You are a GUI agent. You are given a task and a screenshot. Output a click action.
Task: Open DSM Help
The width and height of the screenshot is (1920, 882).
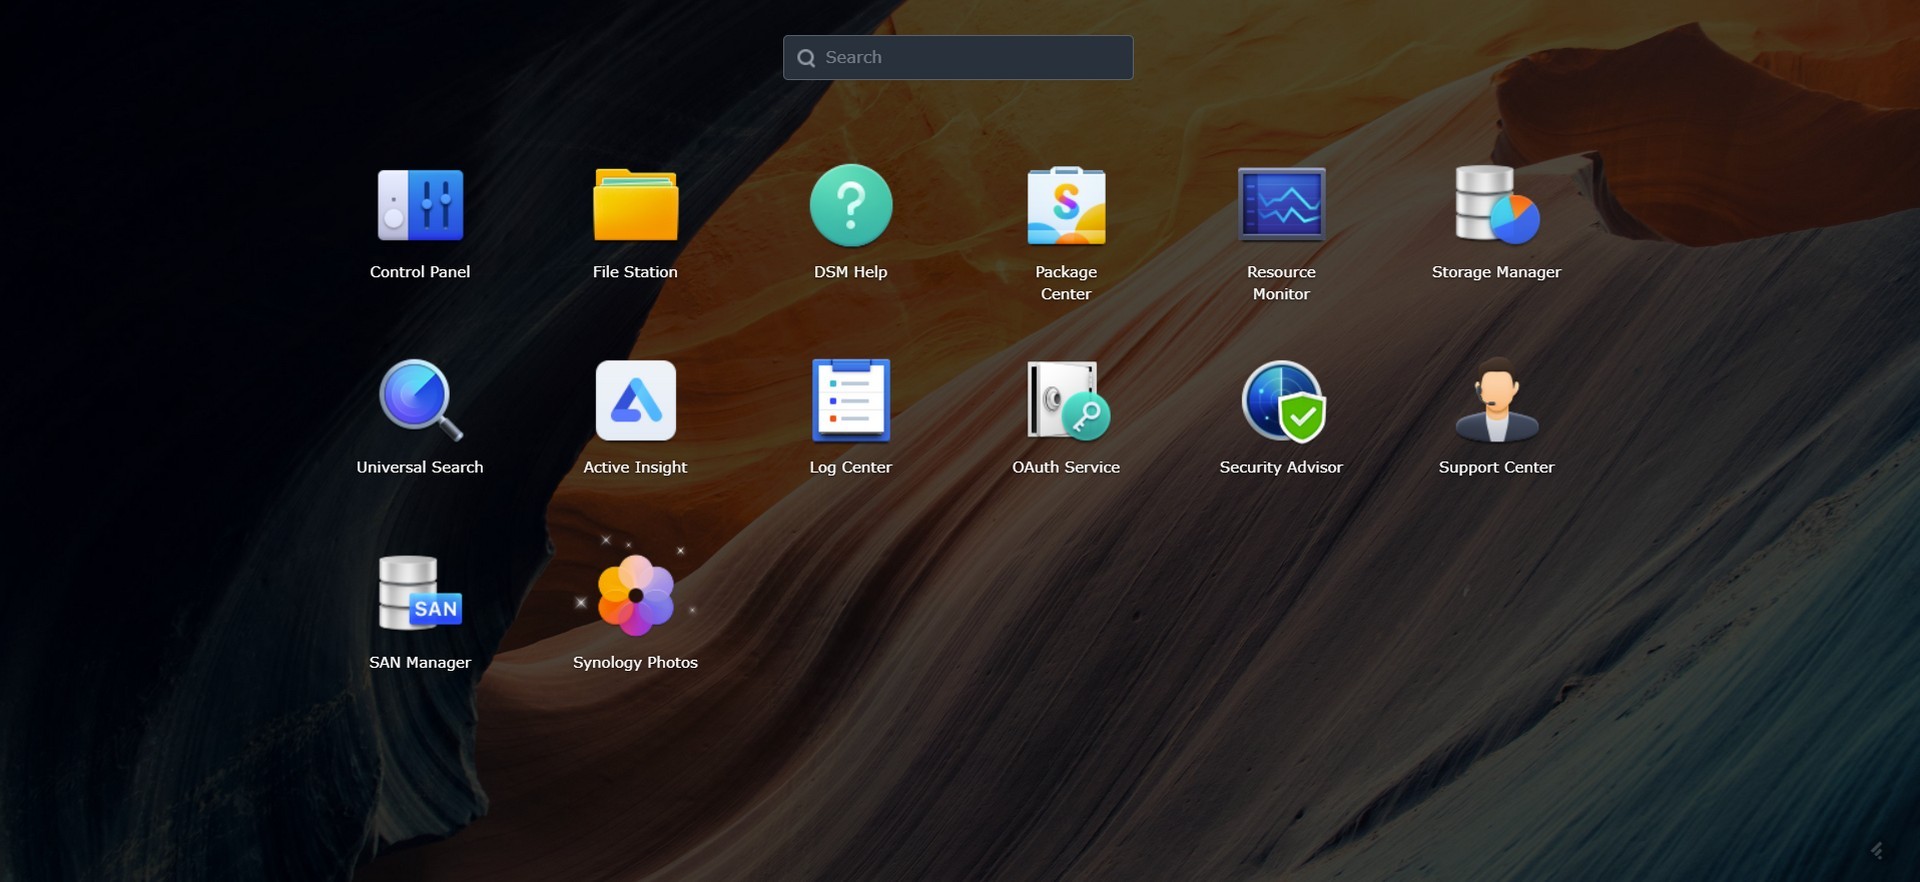tap(851, 206)
